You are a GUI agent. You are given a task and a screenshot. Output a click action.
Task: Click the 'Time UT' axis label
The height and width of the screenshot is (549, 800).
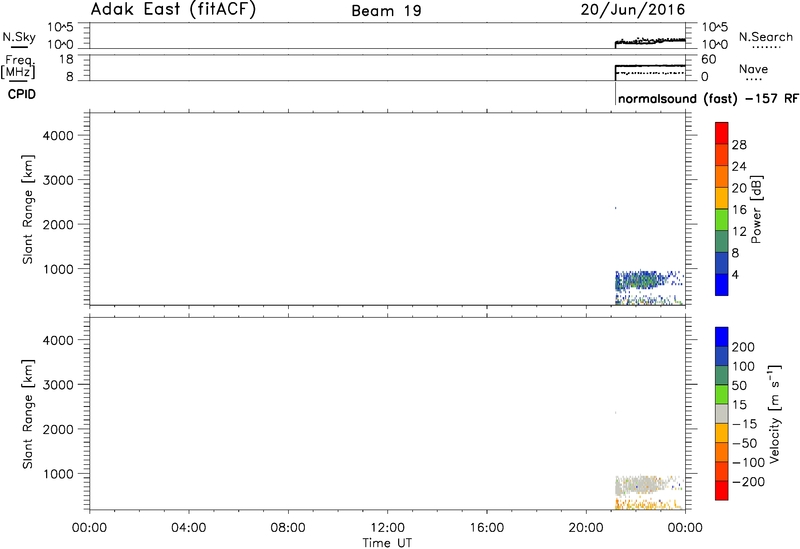point(387,543)
